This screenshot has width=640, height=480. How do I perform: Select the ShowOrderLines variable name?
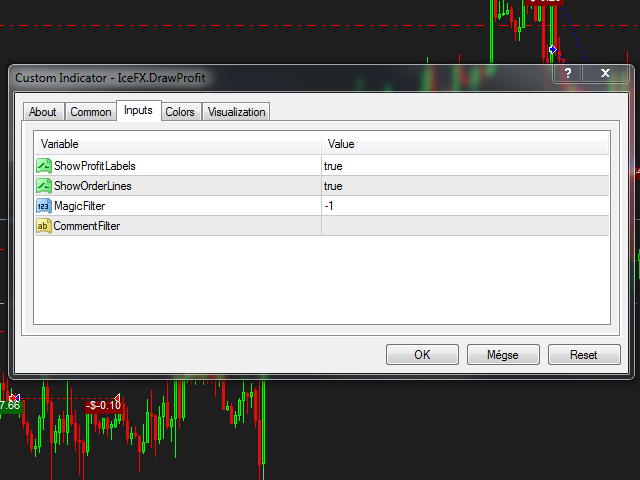(x=93, y=186)
